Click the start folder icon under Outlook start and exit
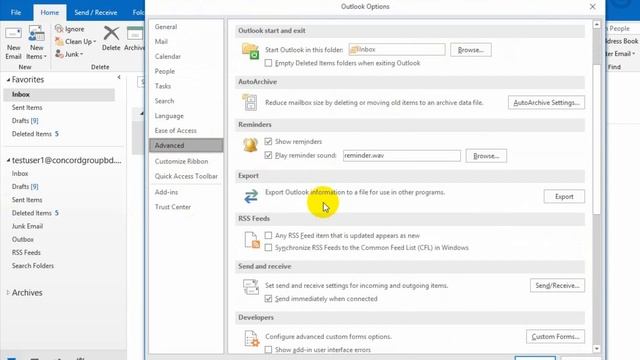Viewport: 640px width, 360px height. click(x=250, y=51)
